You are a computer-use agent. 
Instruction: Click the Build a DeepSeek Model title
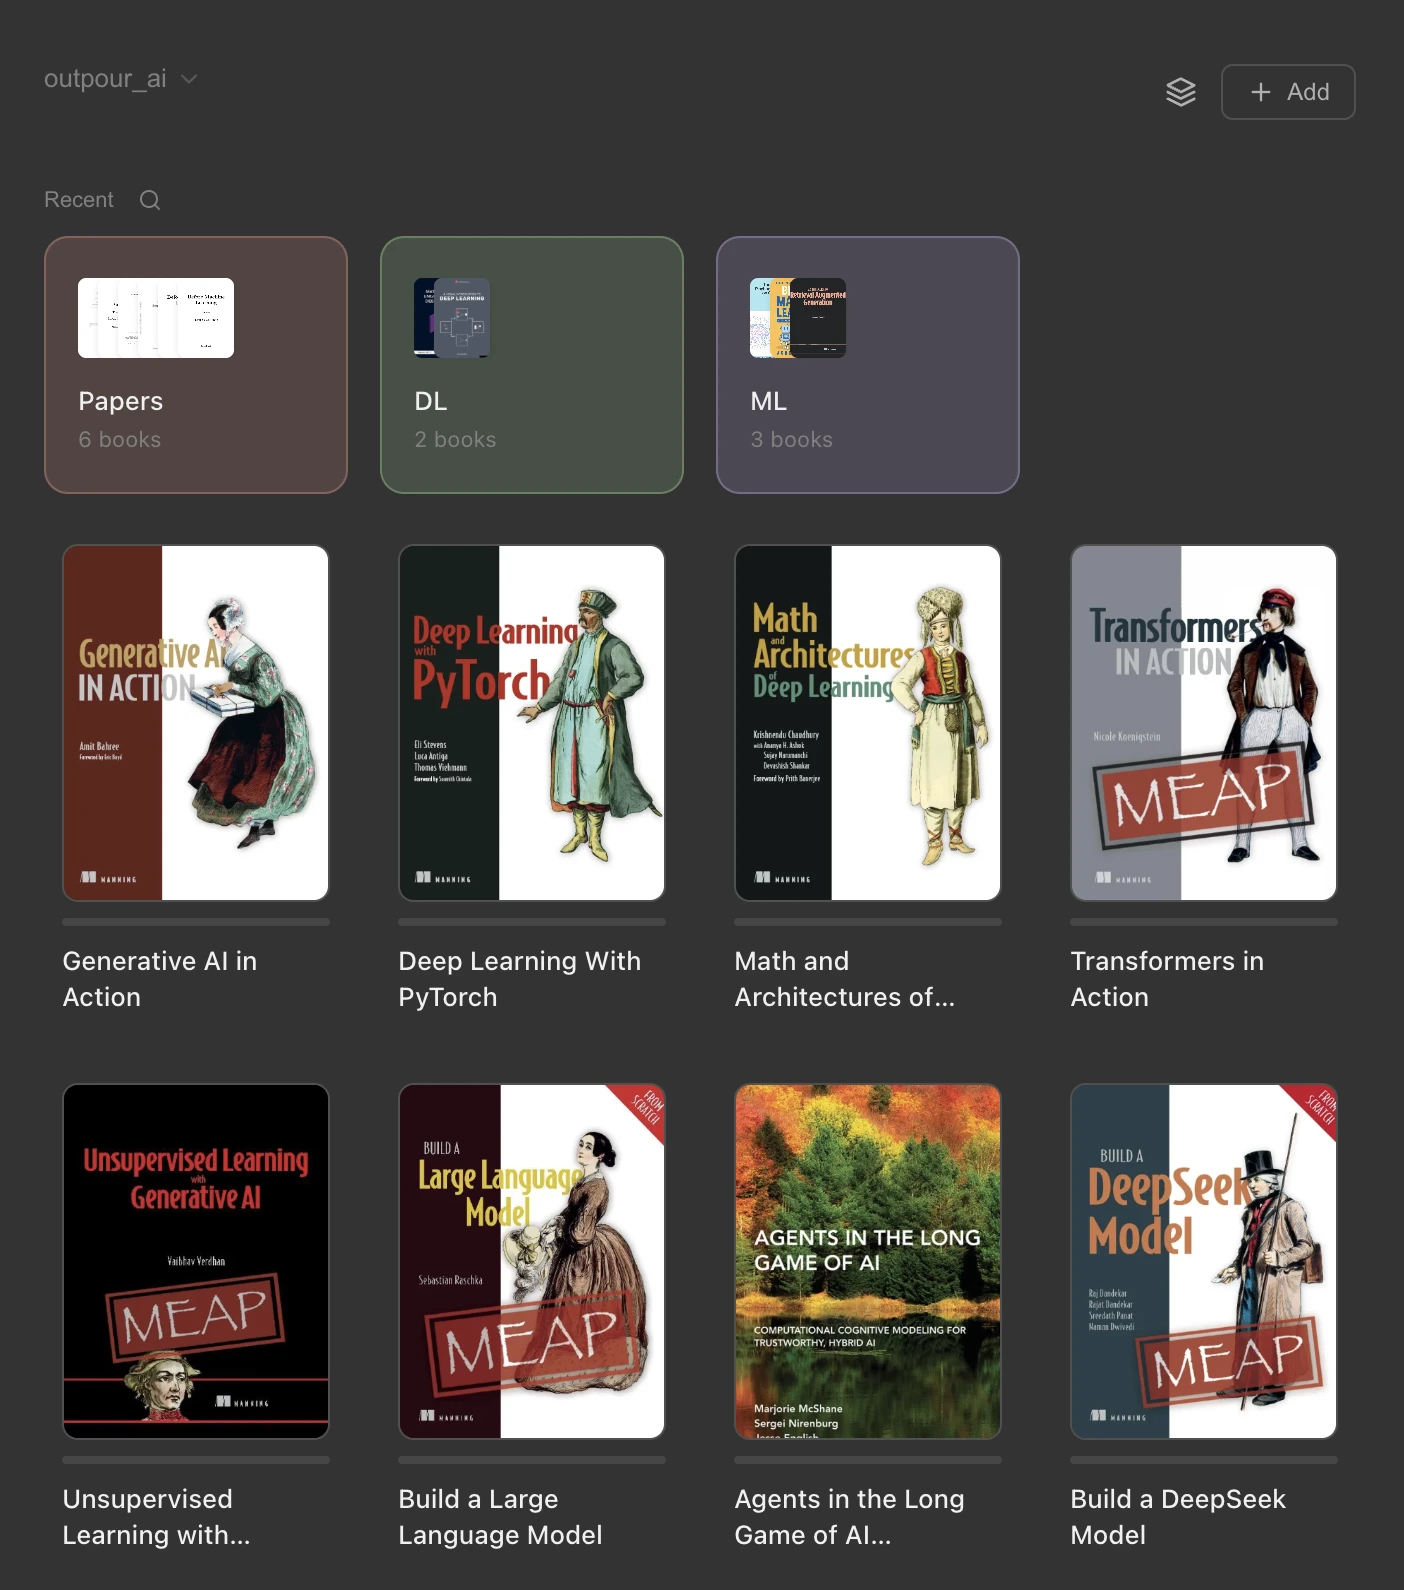(x=1178, y=1517)
